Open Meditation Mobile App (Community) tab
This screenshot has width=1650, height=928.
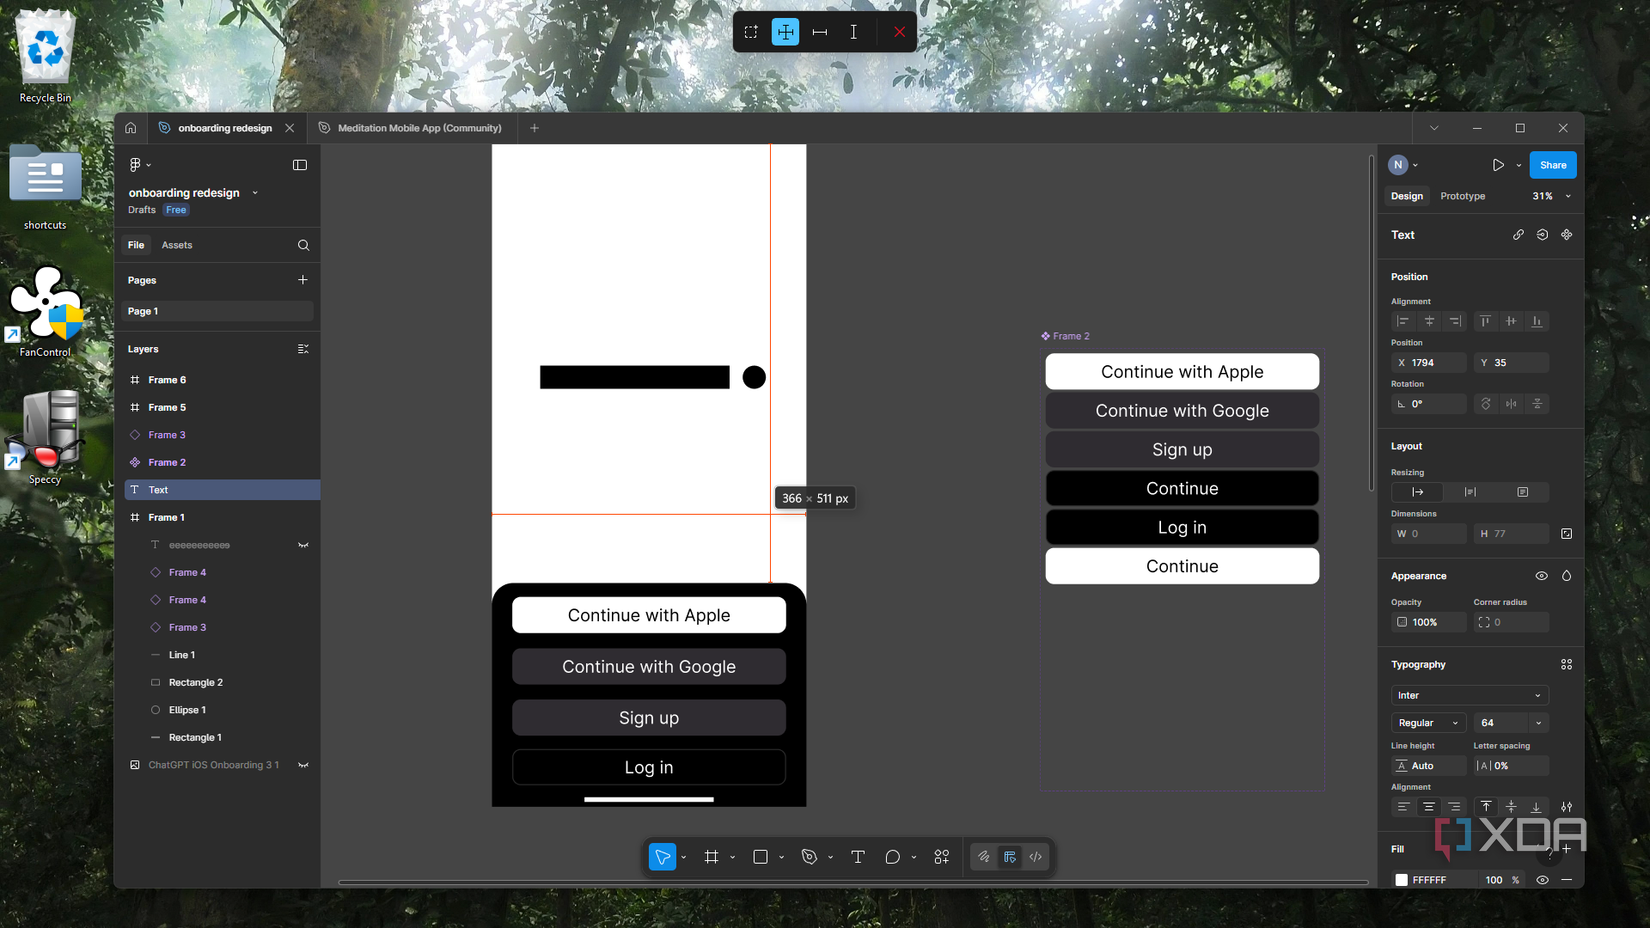pyautogui.click(x=411, y=128)
